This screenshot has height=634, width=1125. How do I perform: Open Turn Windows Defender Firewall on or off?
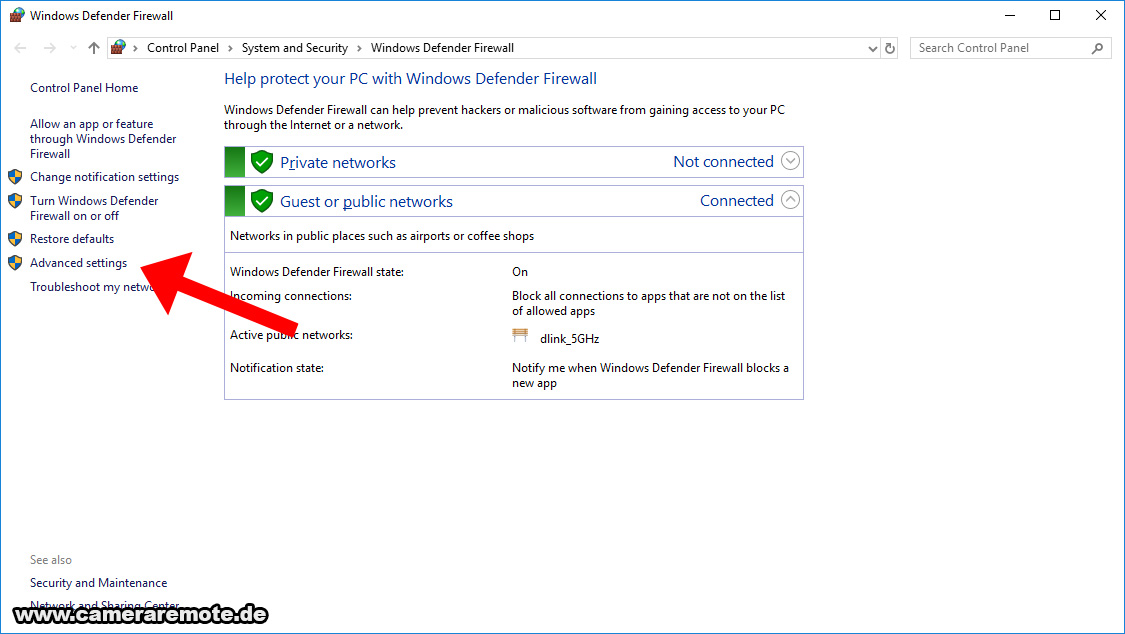[x=94, y=208]
